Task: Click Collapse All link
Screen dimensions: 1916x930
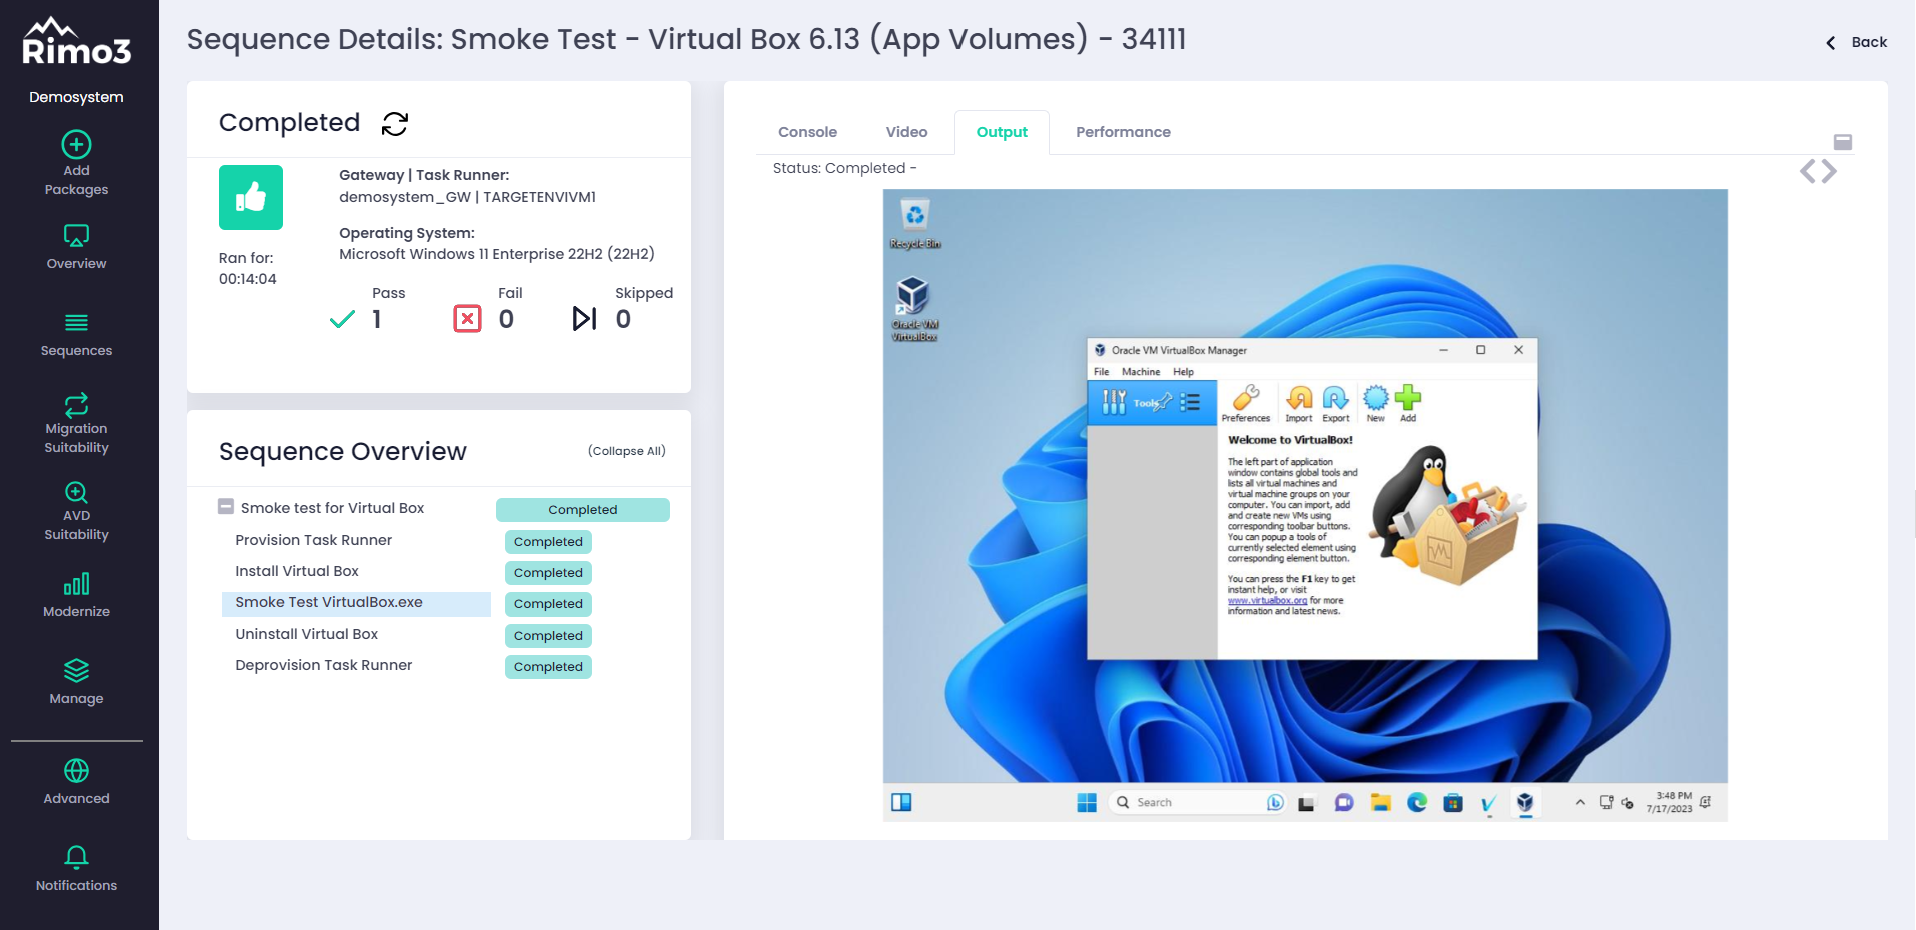Action: click(x=627, y=451)
